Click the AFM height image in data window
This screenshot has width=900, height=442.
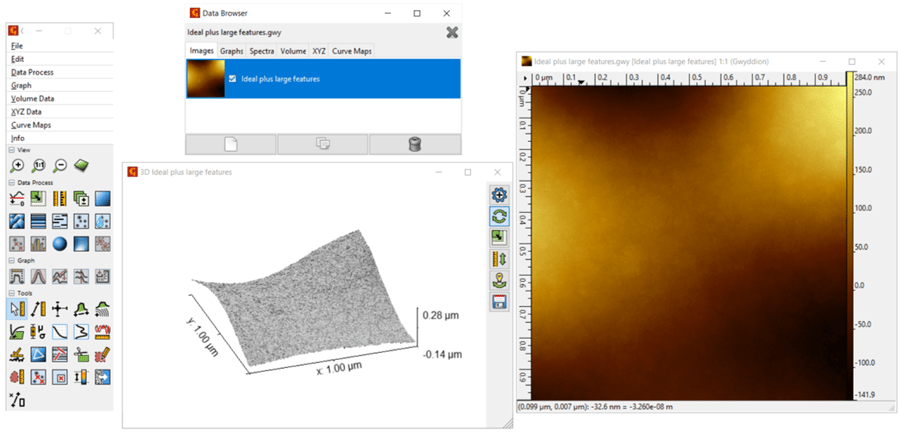688,242
